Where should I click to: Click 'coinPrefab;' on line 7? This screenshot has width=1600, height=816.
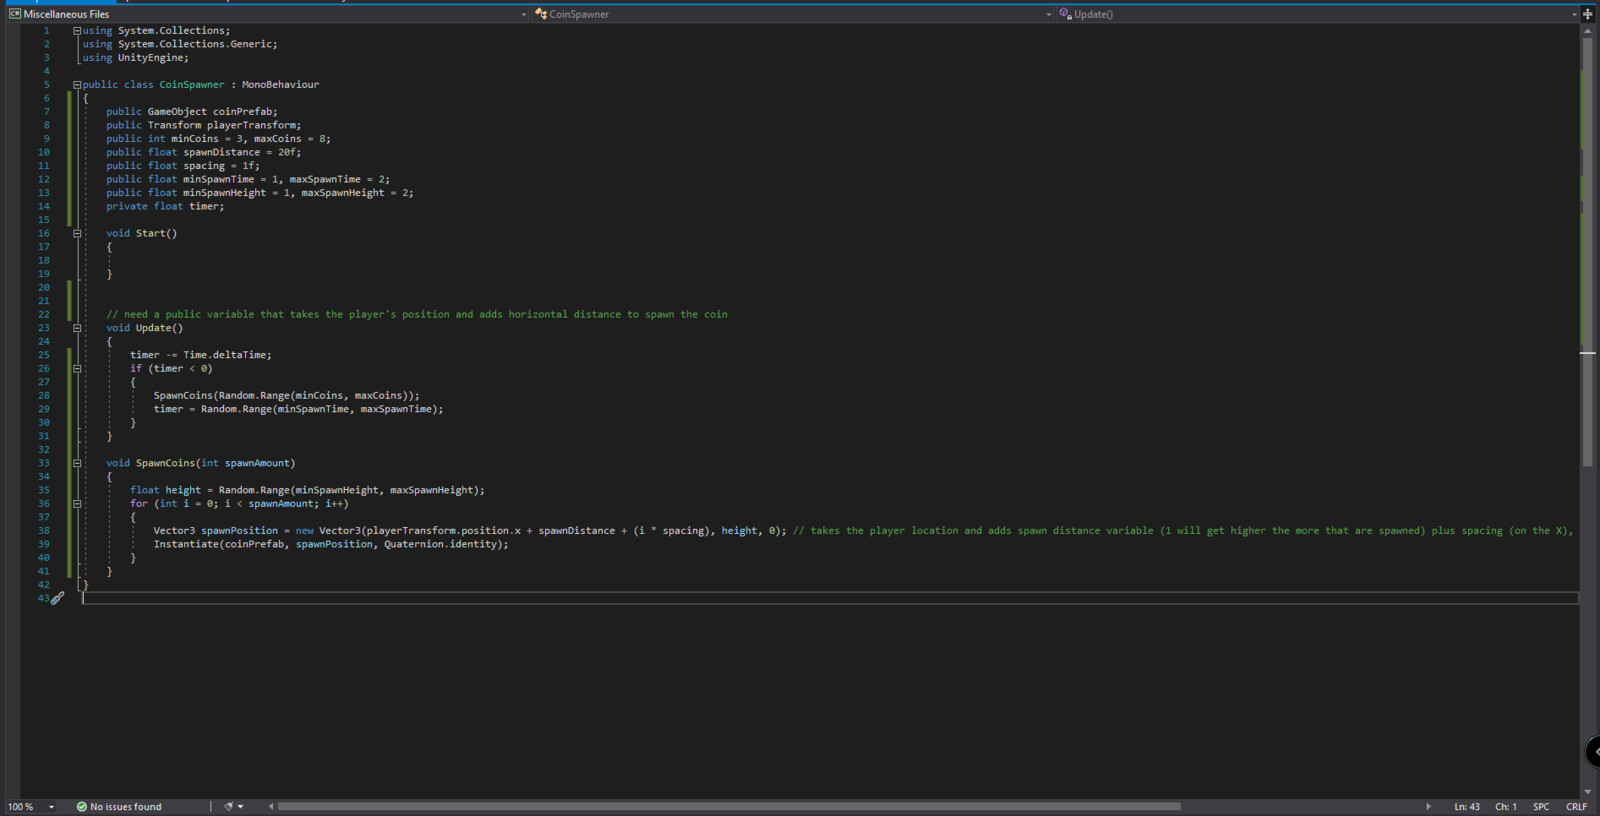pos(245,112)
